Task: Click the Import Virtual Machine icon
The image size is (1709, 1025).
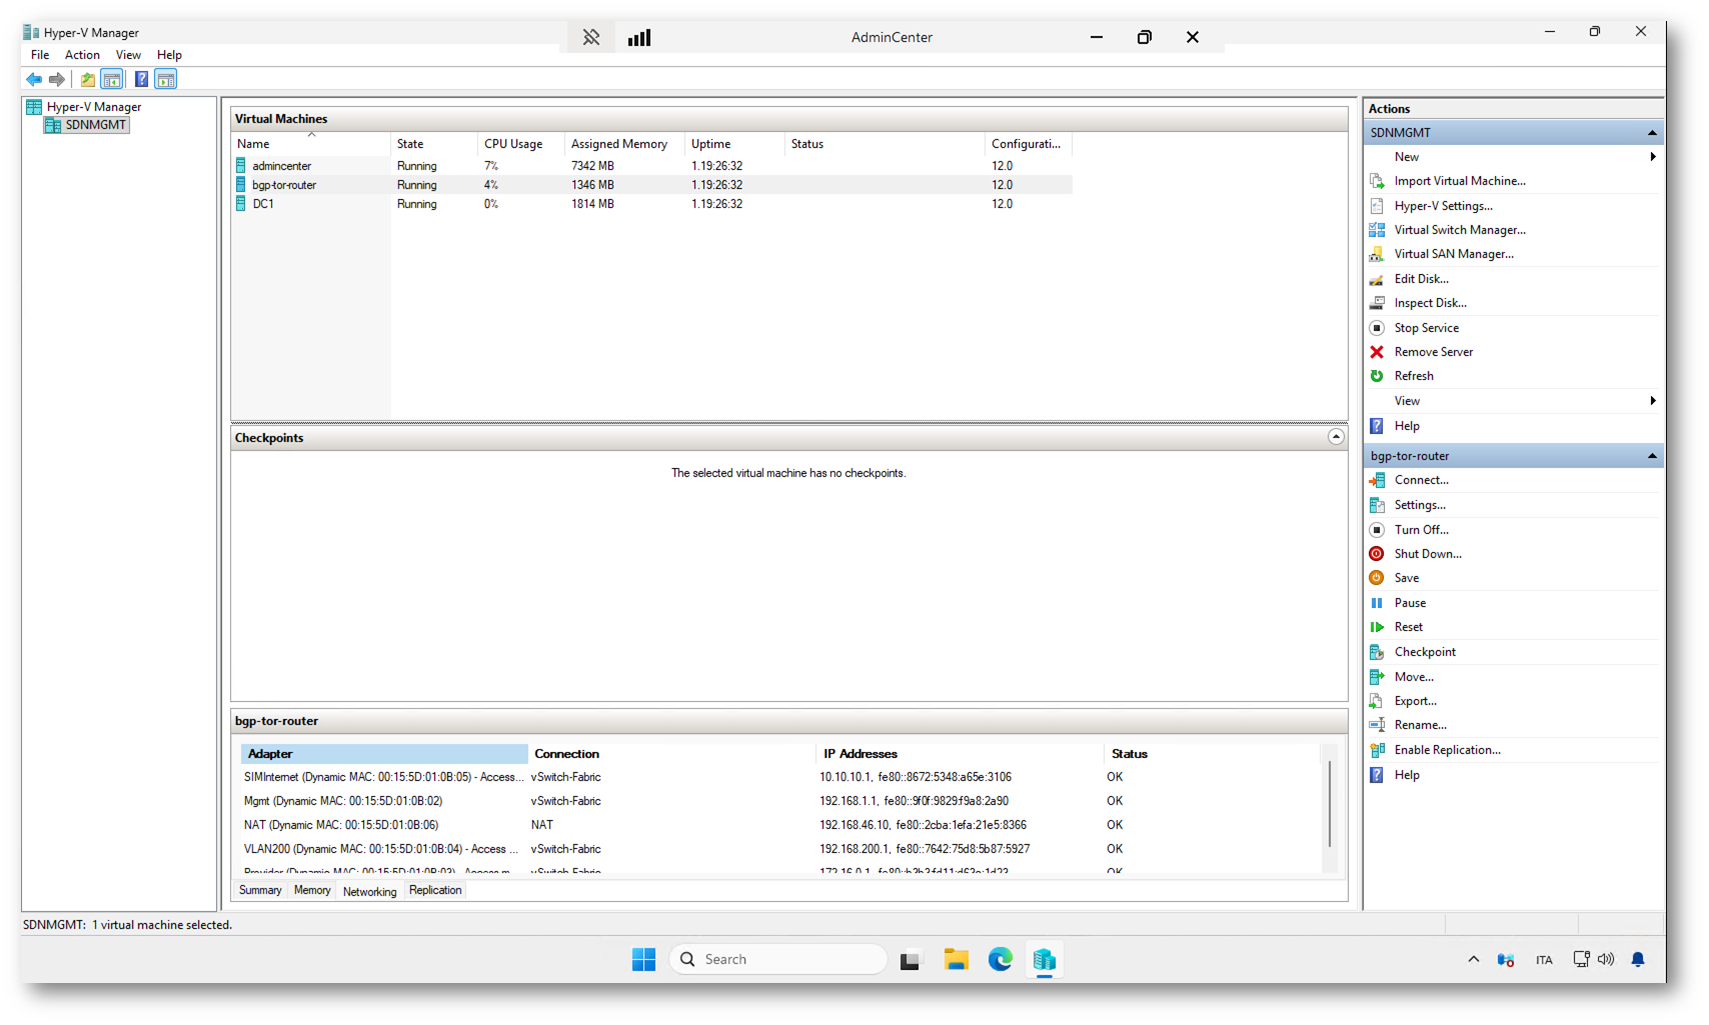Action: click(x=1377, y=181)
